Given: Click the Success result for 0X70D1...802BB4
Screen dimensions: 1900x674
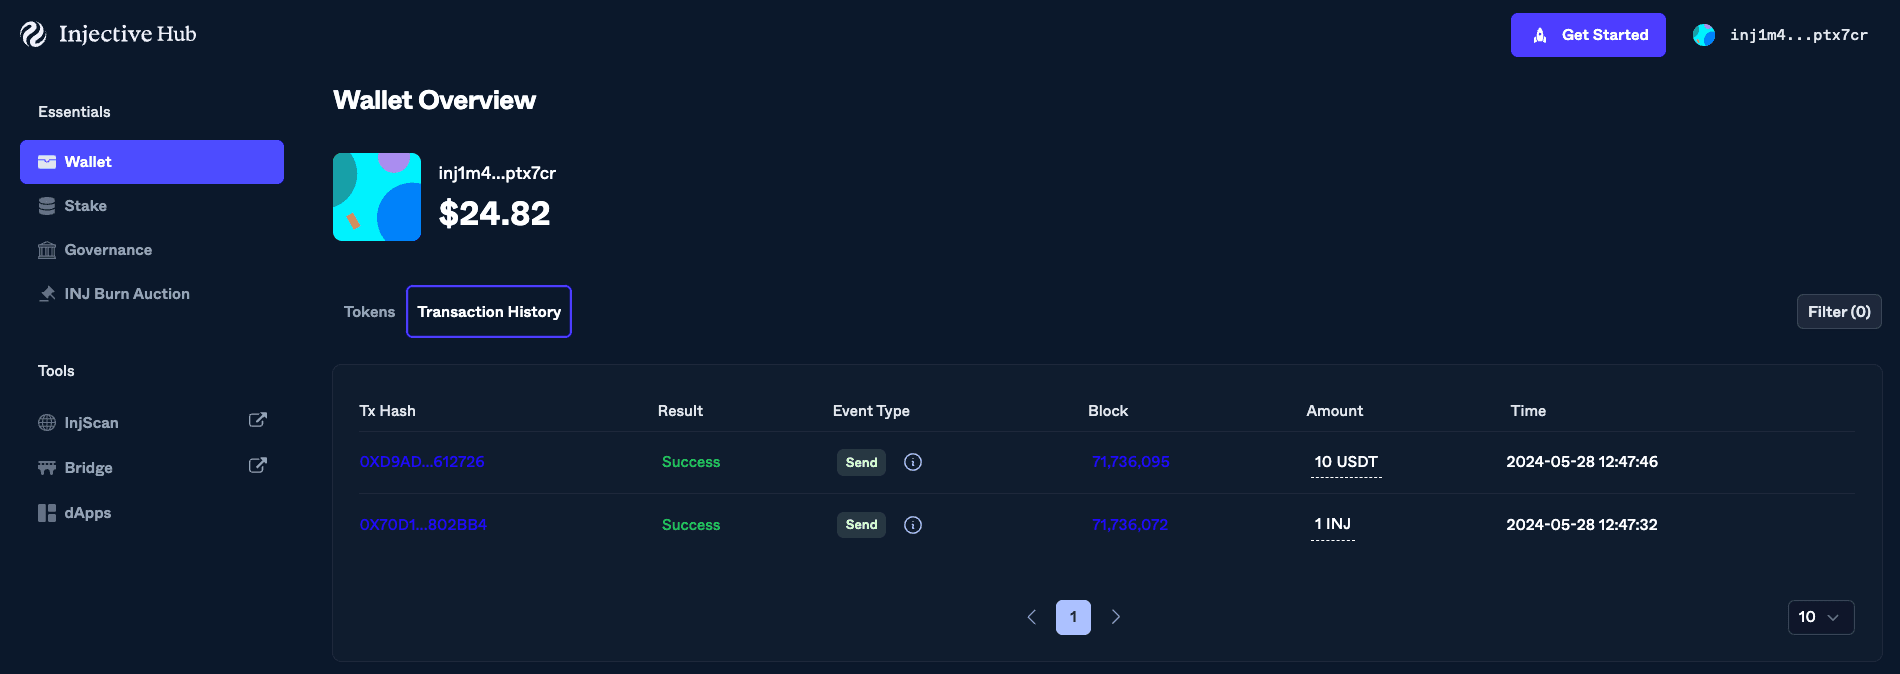Looking at the screenshot, I should tap(691, 525).
